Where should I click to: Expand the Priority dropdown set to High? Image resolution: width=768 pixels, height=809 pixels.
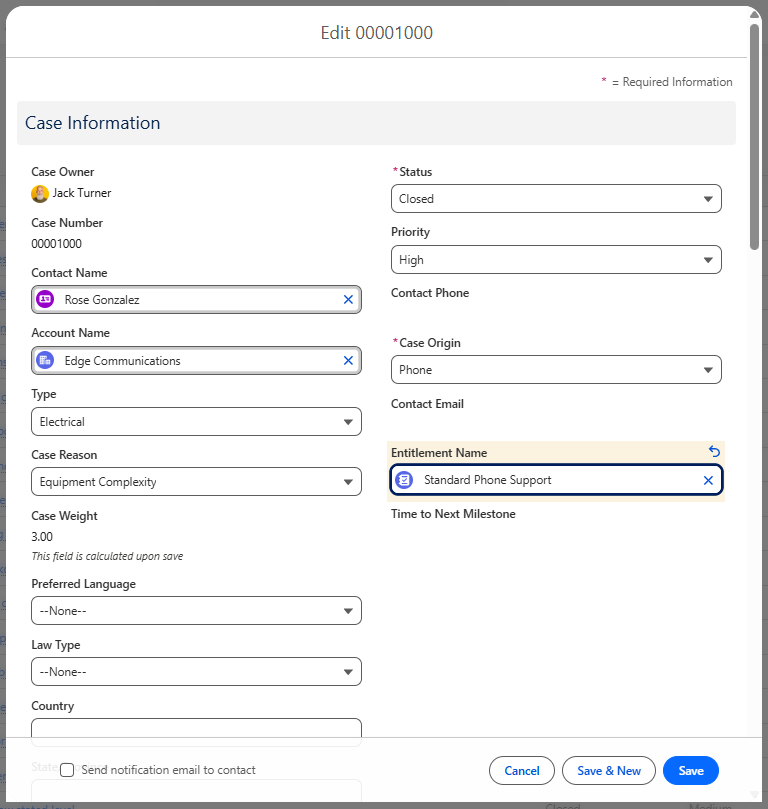point(555,260)
